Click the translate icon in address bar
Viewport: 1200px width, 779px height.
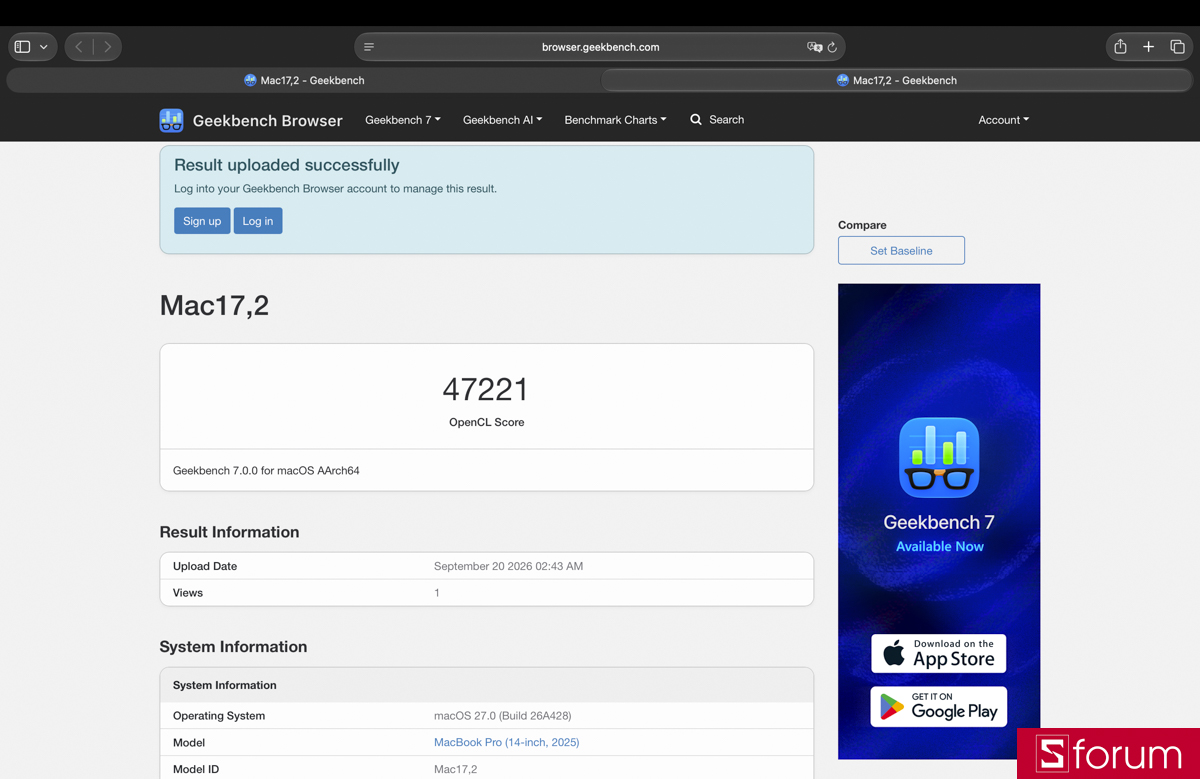point(814,47)
